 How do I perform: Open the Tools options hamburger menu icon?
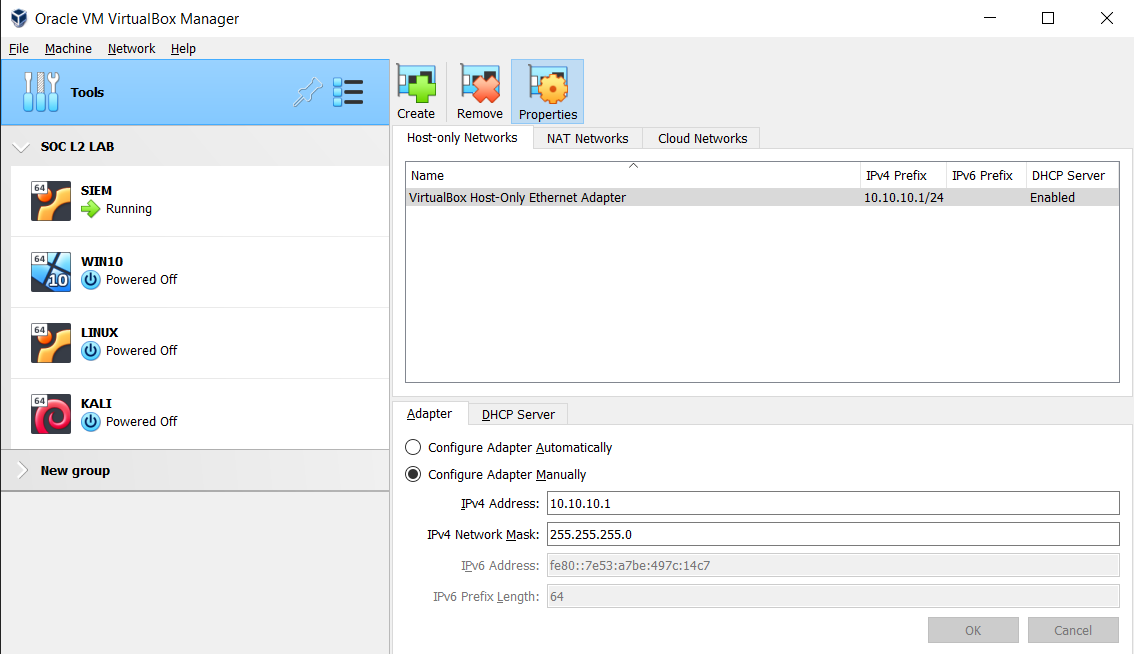click(348, 91)
